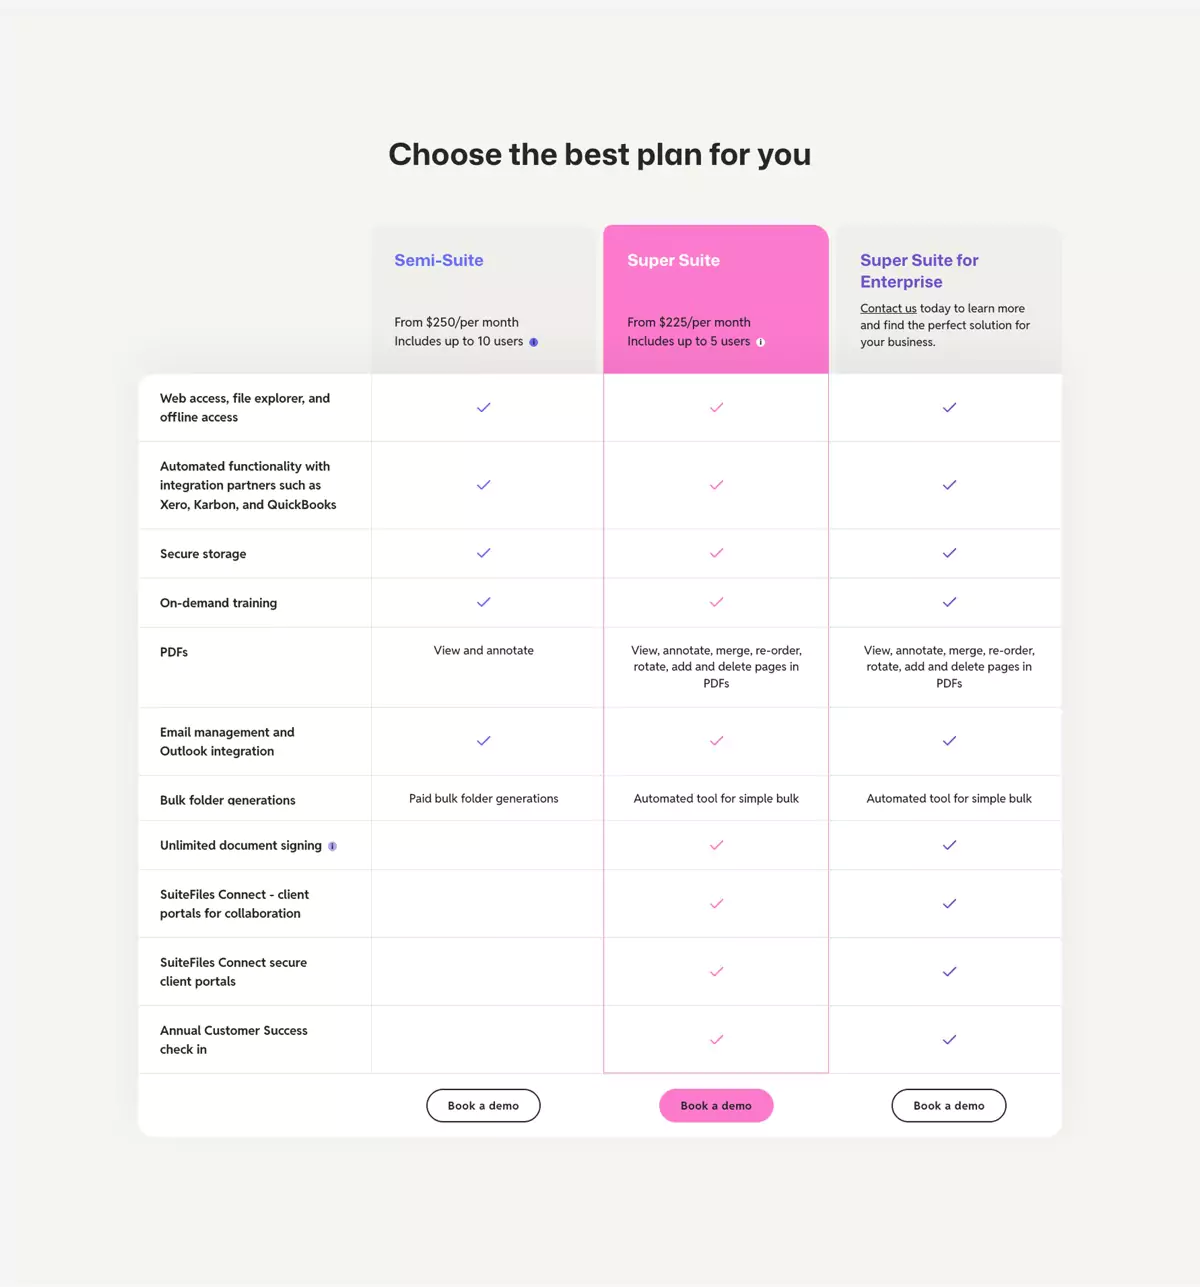This screenshot has width=1200, height=1287.
Task: Click the info icon beside 10 users
Action: click(533, 342)
